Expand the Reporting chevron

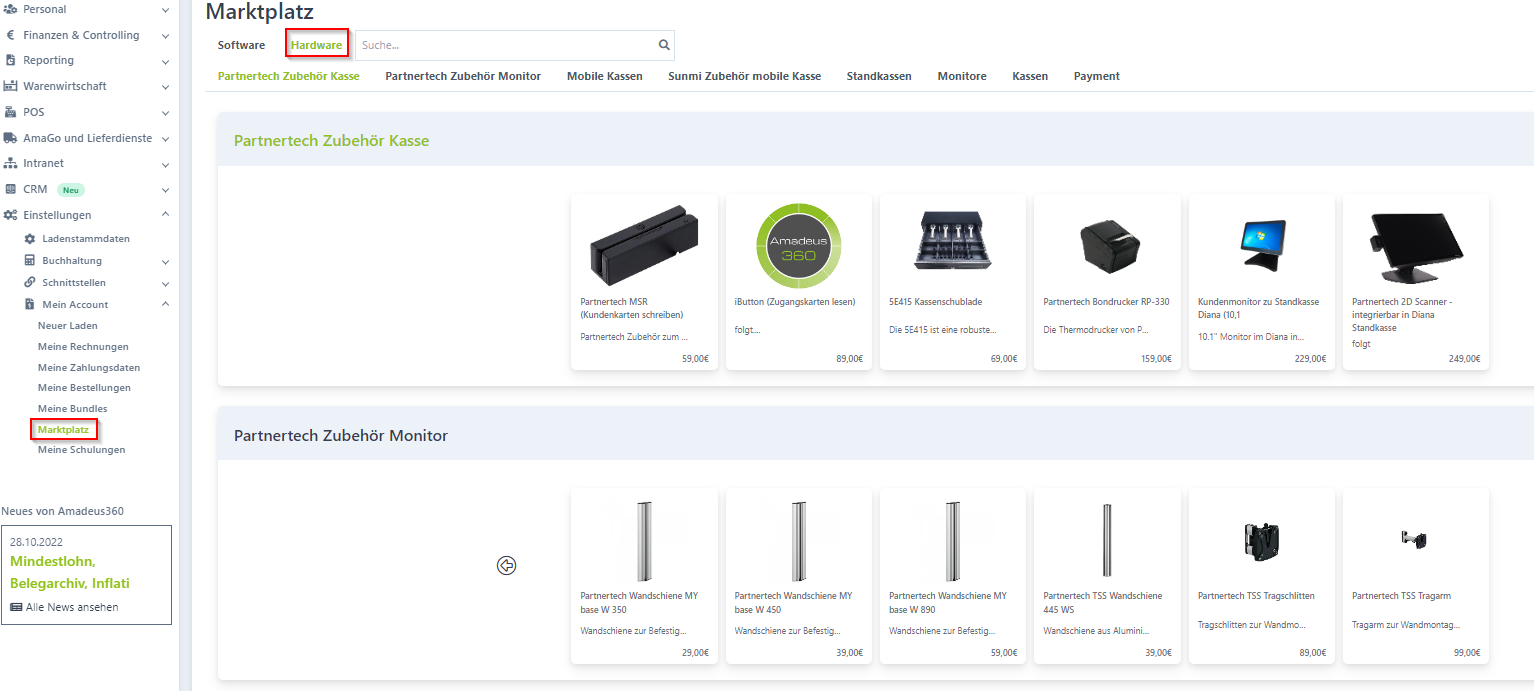(165, 61)
